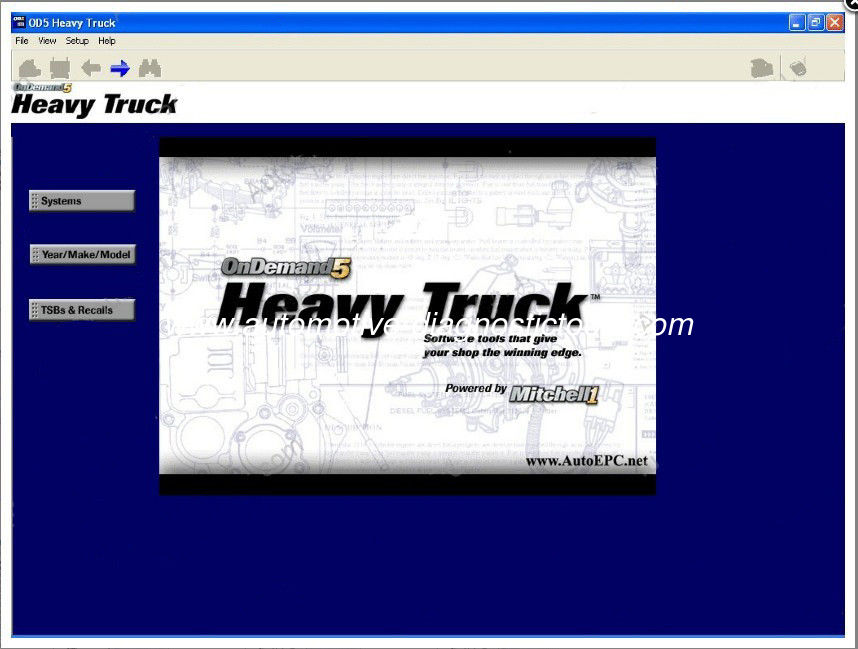Choose the Year/Make/Model button

coord(82,254)
